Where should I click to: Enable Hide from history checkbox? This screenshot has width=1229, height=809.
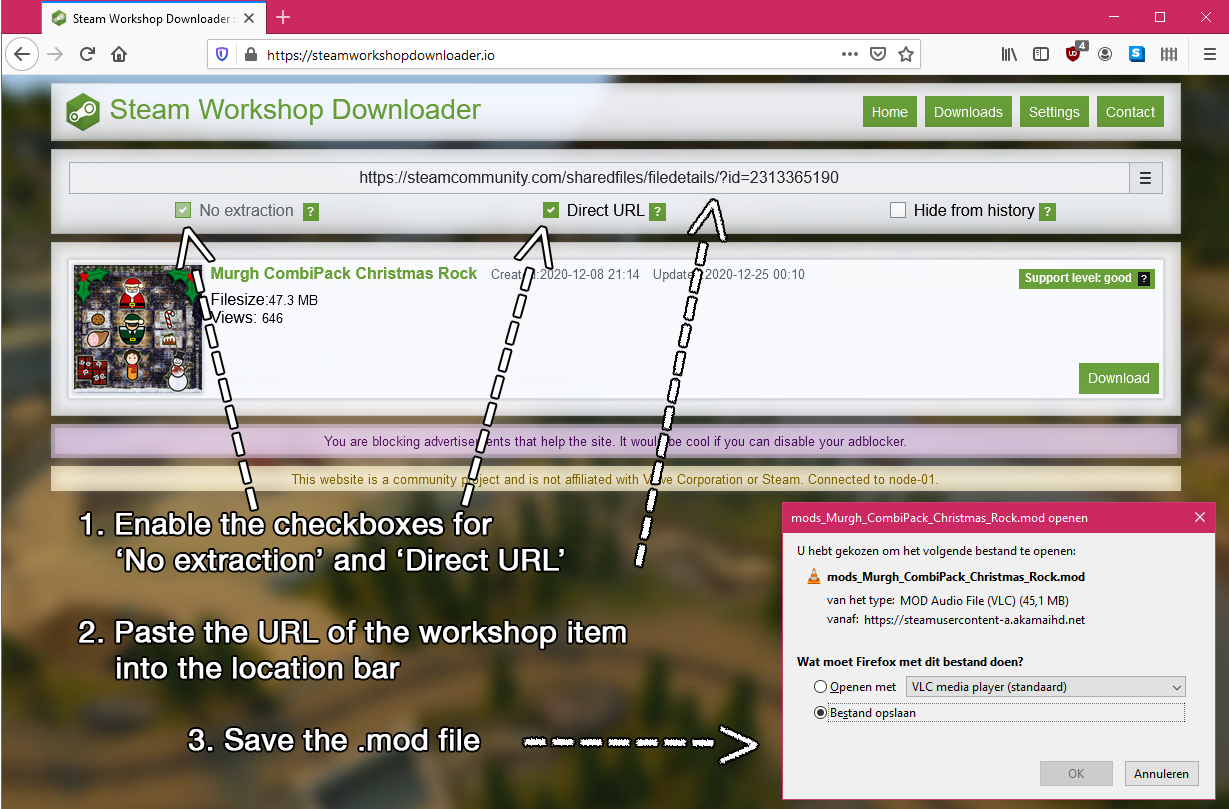point(897,210)
